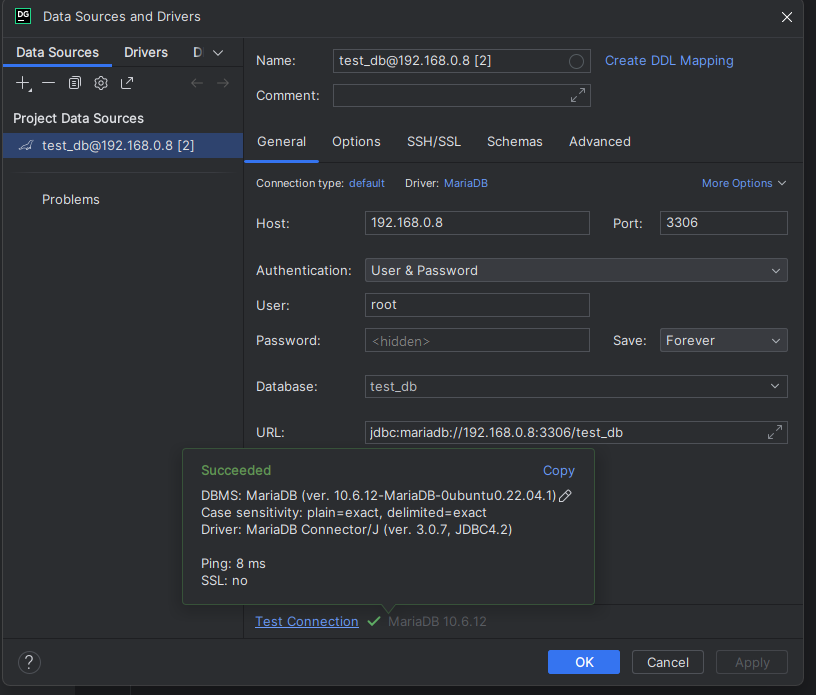Click the SSL: no text
This screenshot has height=695, width=816.
224,581
